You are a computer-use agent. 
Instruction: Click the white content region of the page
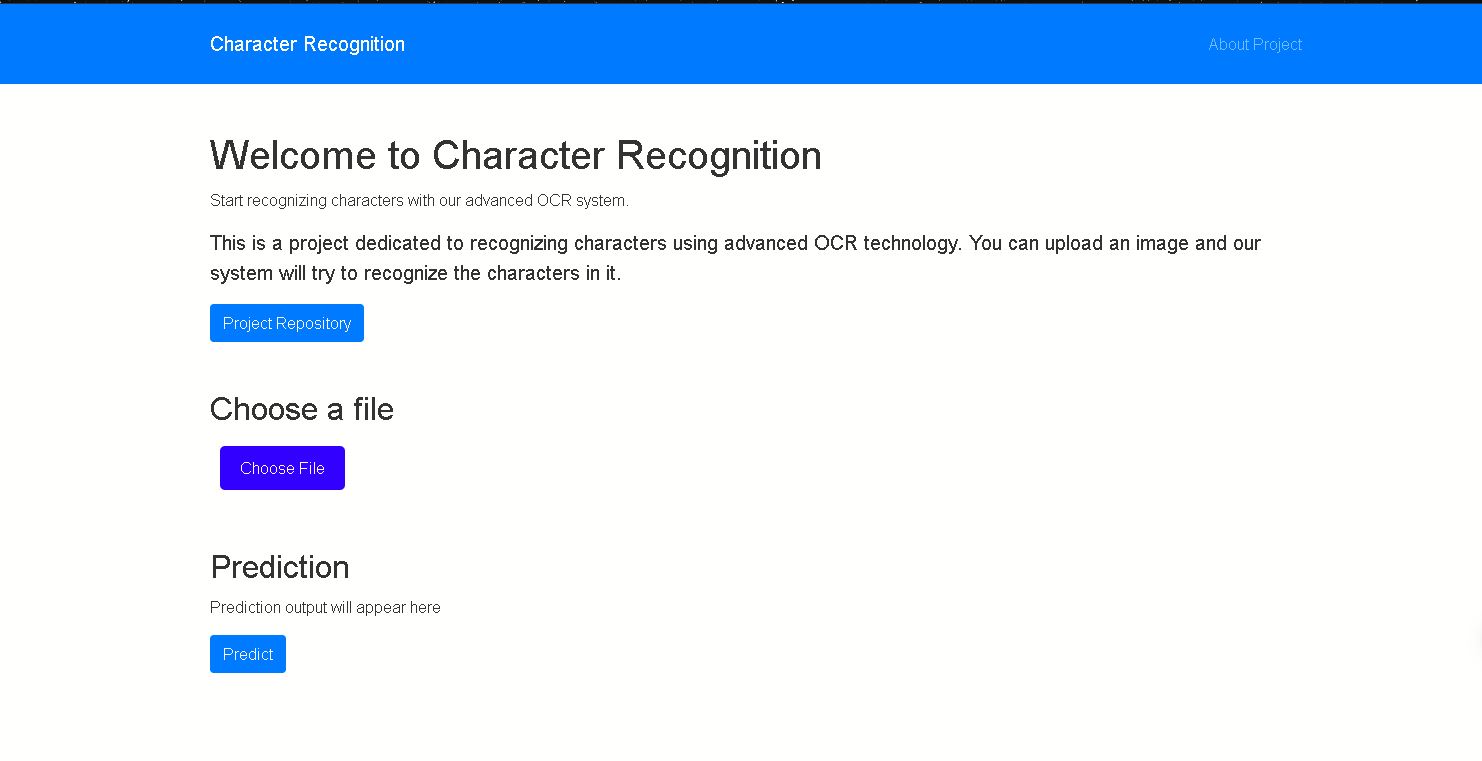(x=1000, y=500)
